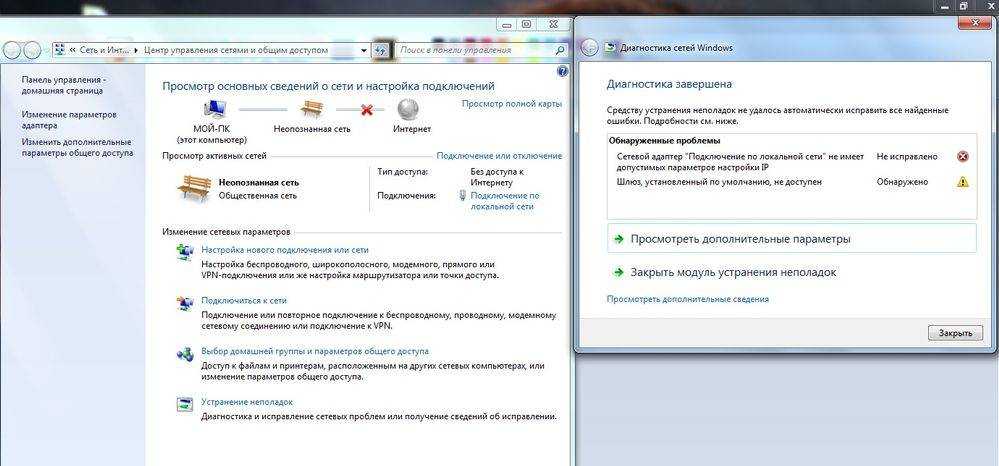Click red error icon next to Не исправлено
Image resolution: width=999 pixels, height=466 pixels.
963,156
